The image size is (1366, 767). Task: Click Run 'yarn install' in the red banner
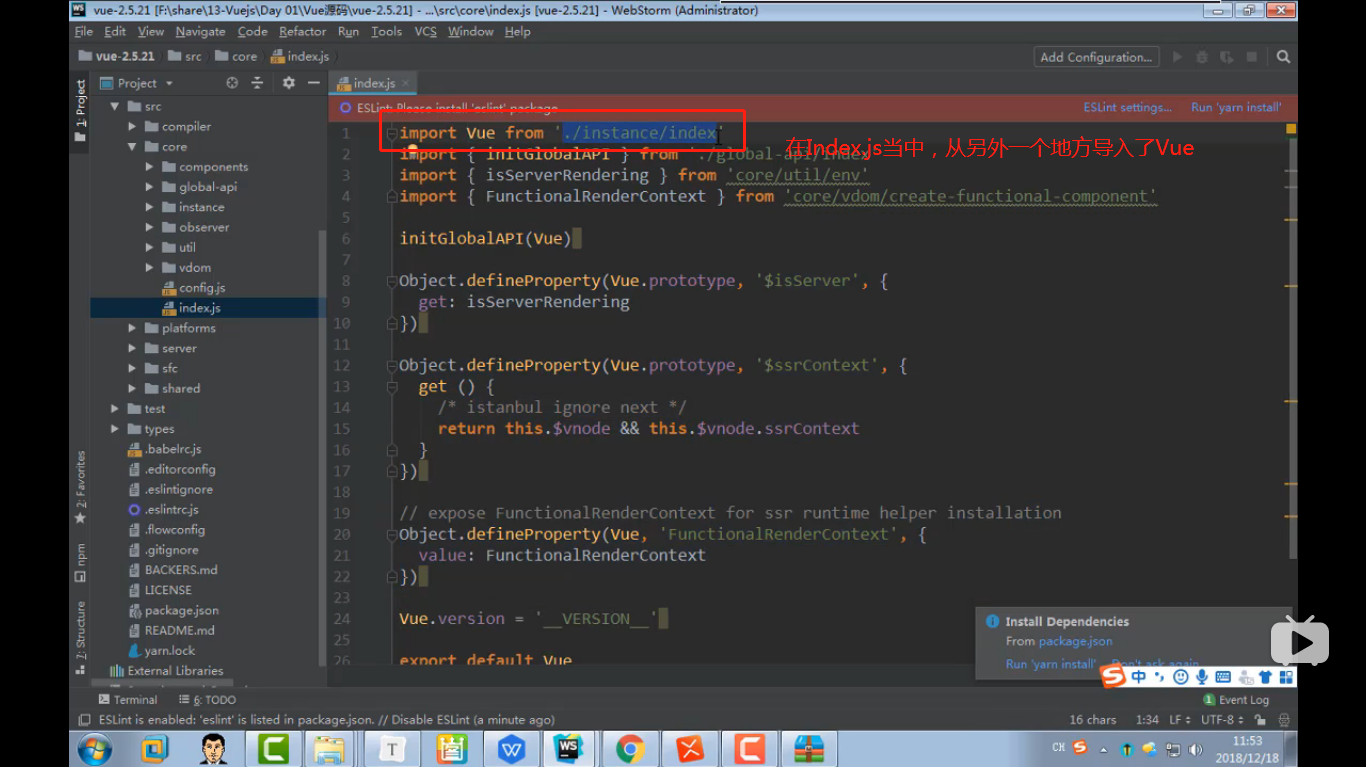pyautogui.click(x=1235, y=108)
